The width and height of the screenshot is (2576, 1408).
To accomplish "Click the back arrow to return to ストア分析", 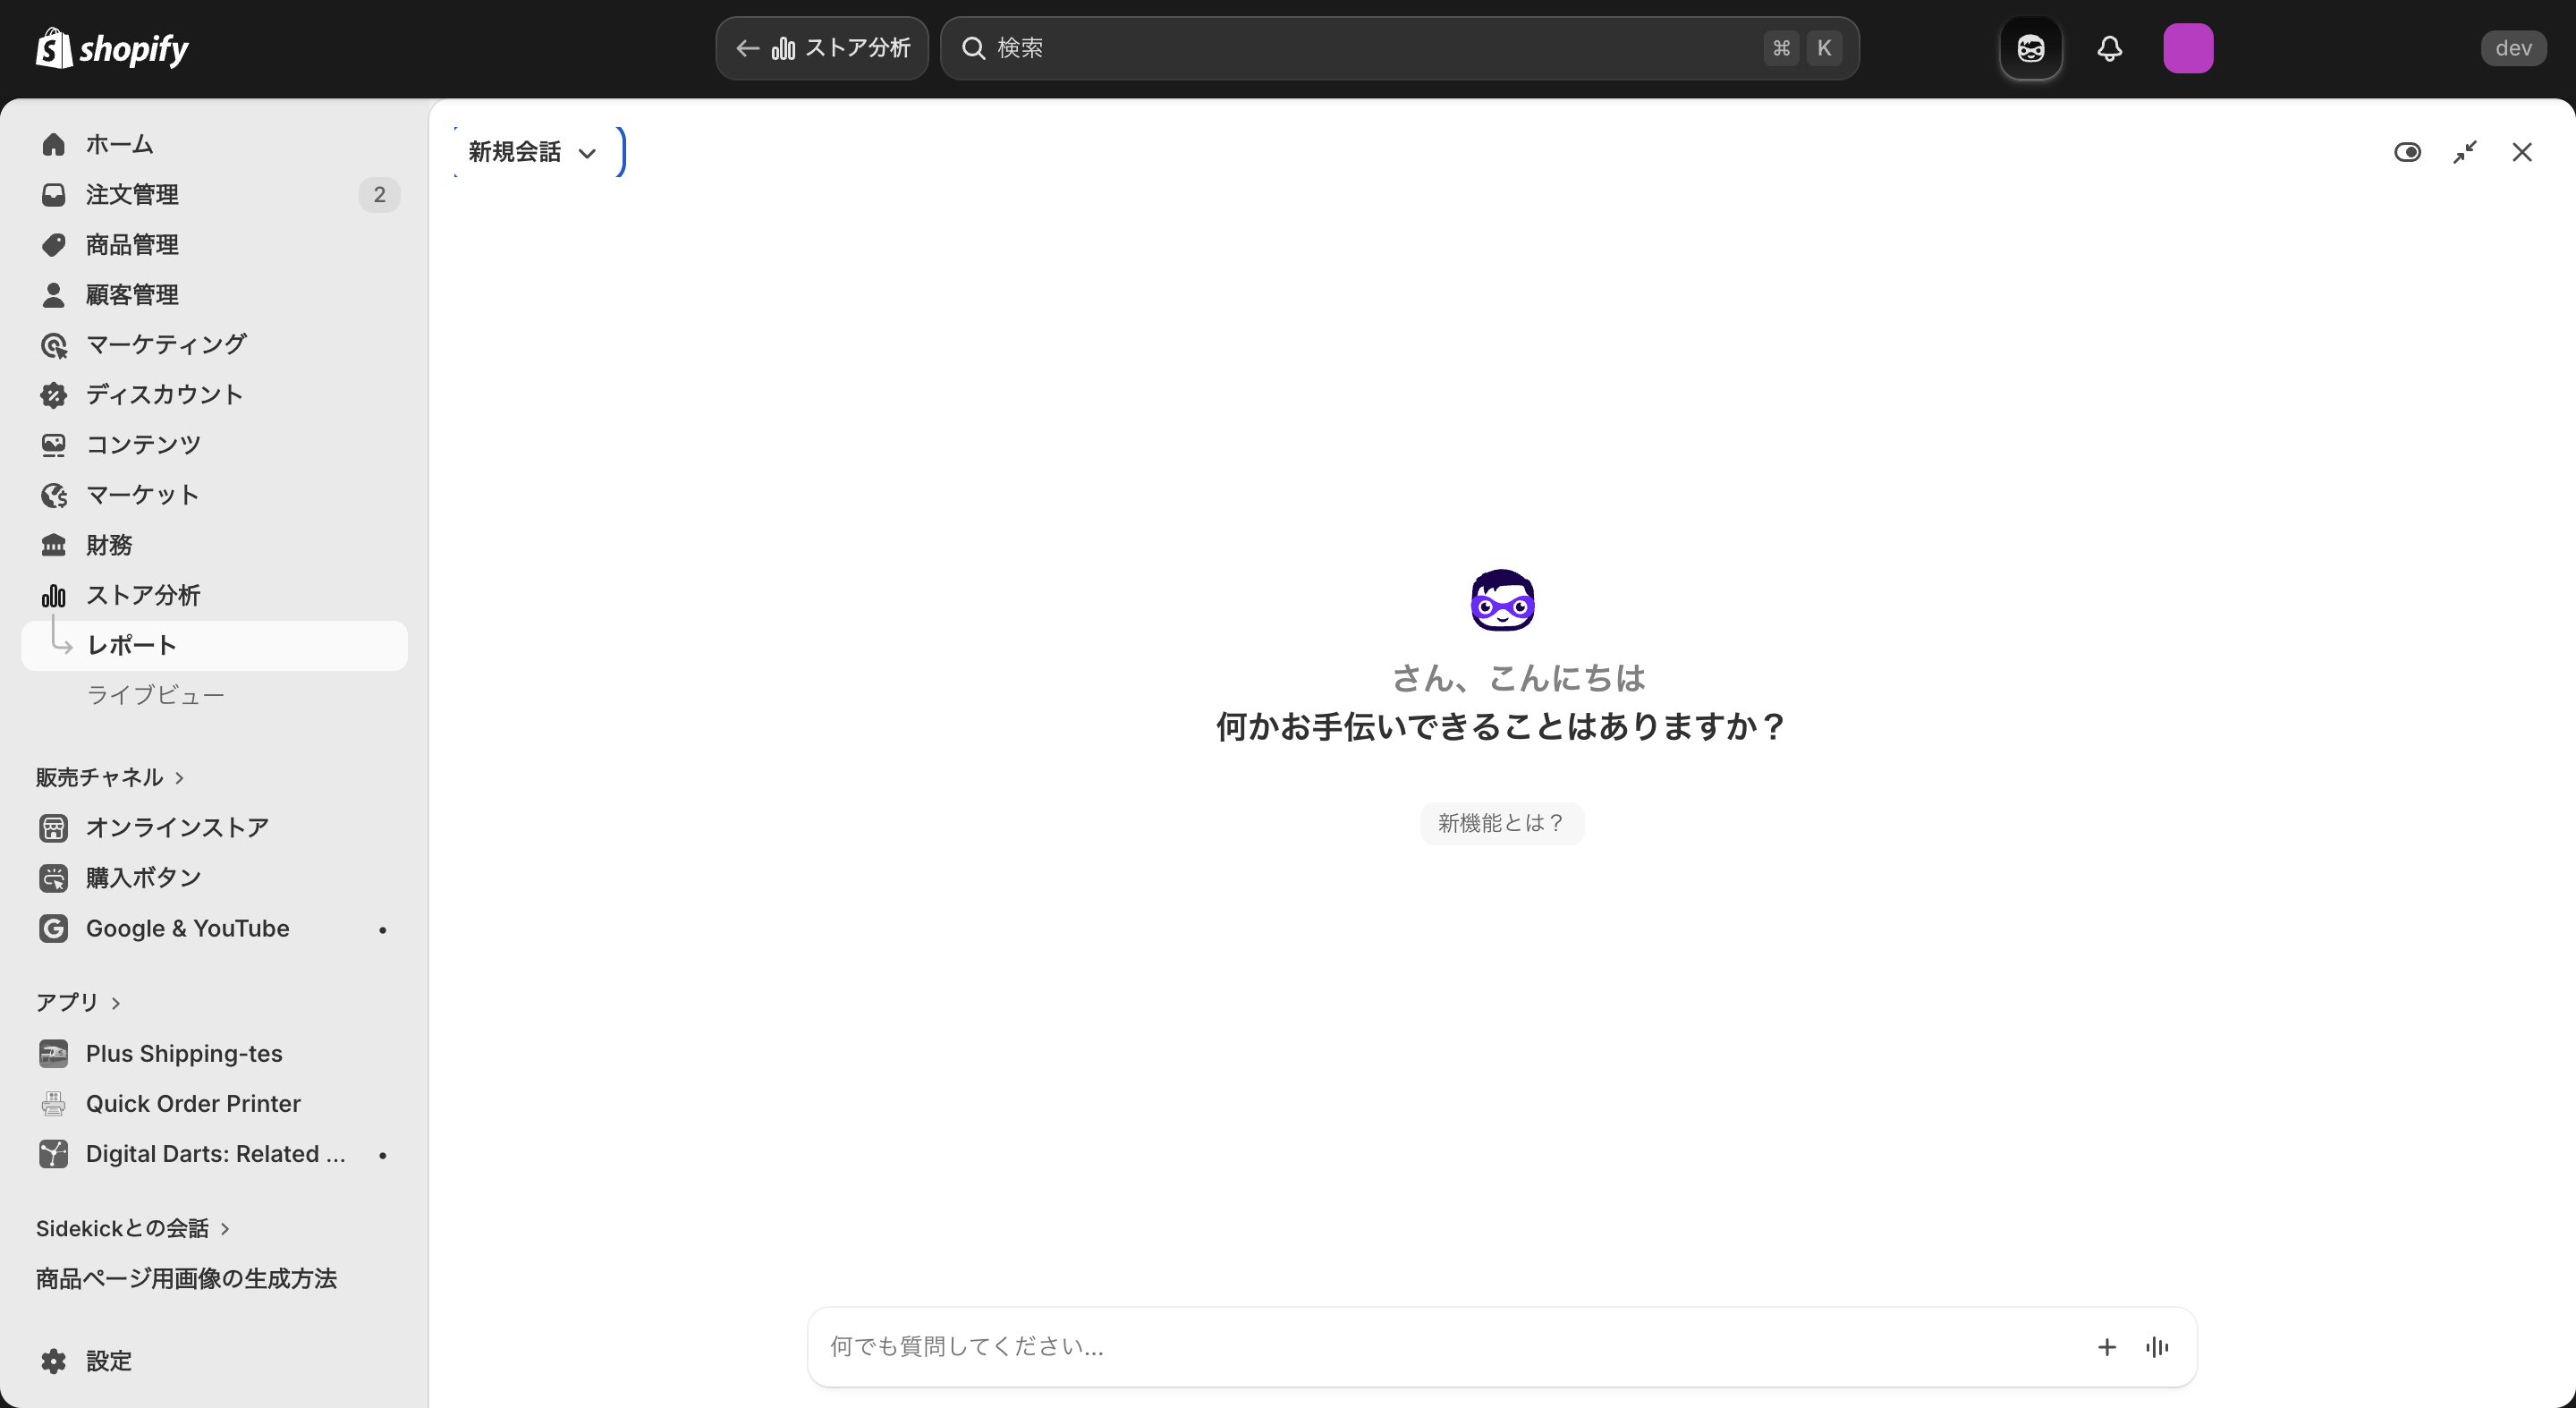I will 748,48.
